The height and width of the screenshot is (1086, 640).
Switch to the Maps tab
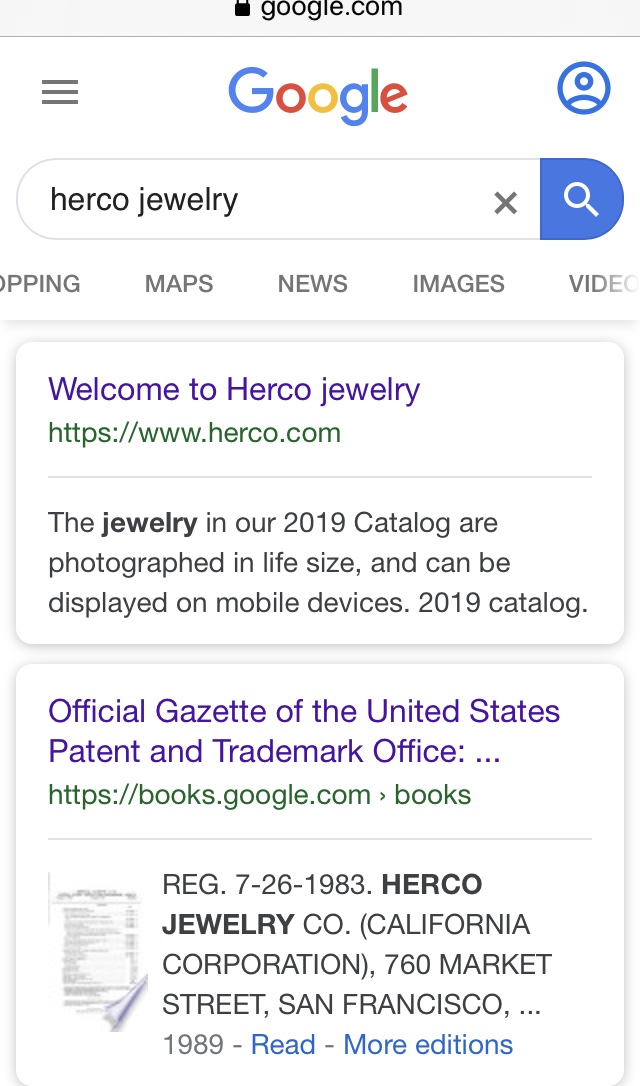click(179, 284)
